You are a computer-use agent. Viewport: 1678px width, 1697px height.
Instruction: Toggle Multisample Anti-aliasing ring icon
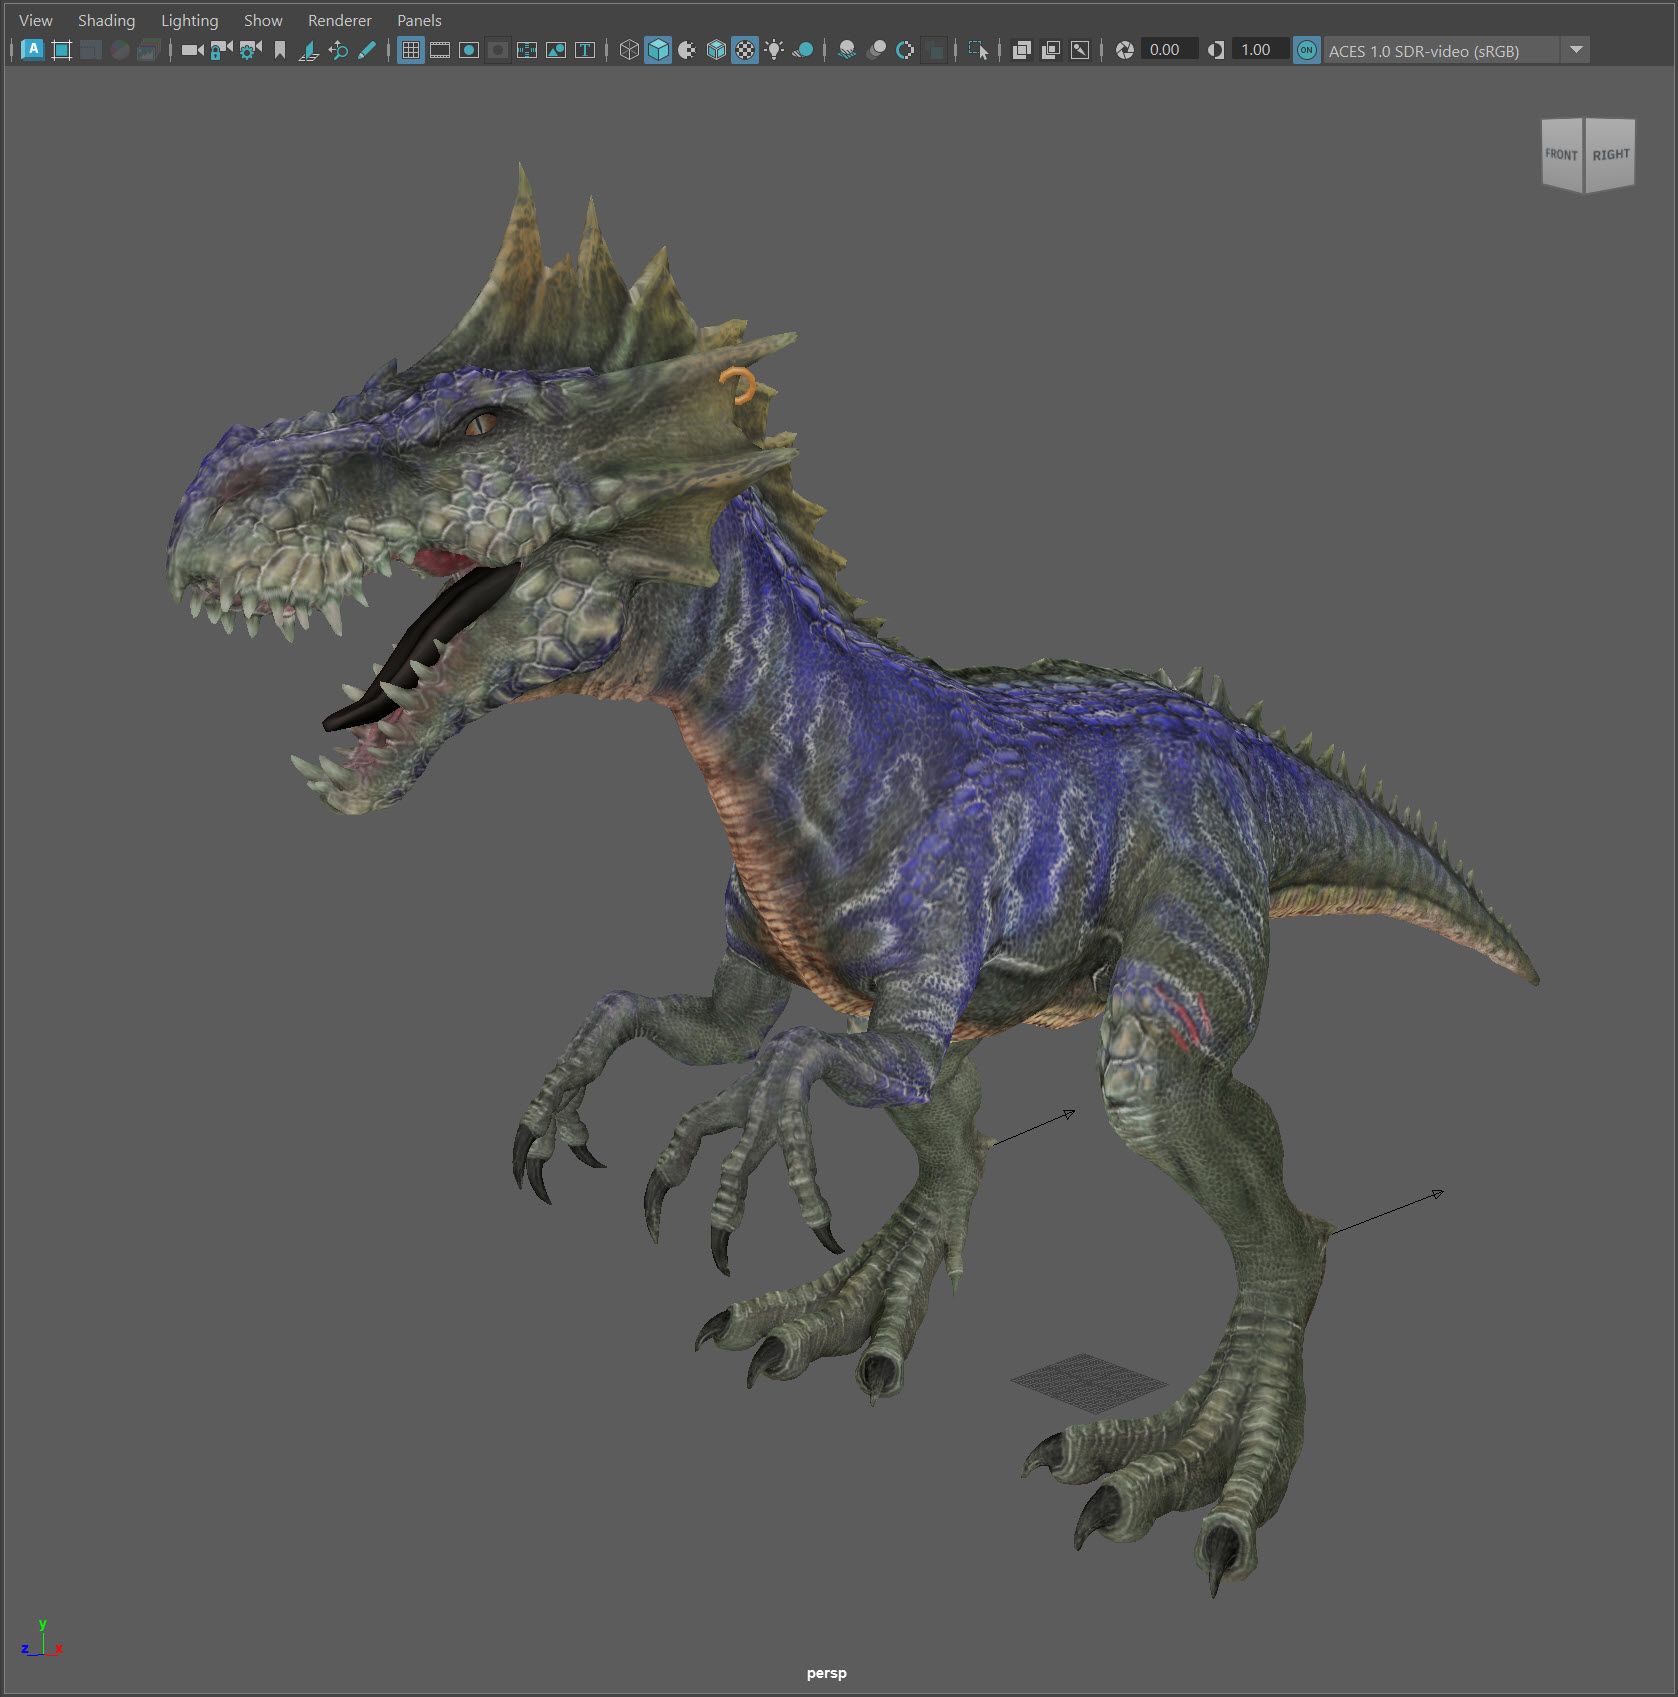click(x=905, y=50)
